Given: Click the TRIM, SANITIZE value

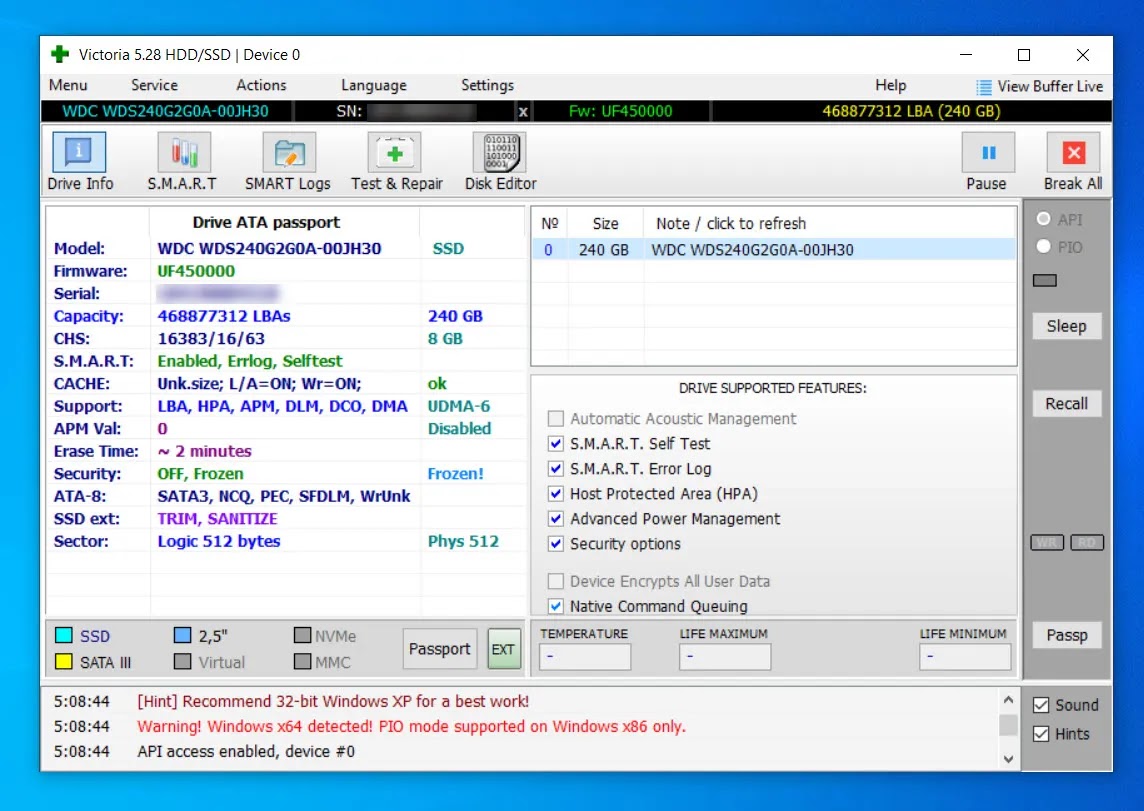Looking at the screenshot, I should click(x=217, y=519).
